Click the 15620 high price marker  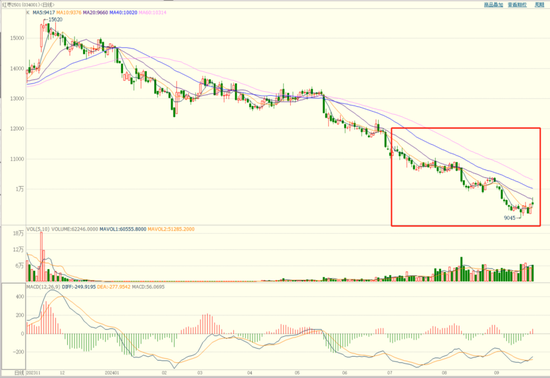[55, 20]
